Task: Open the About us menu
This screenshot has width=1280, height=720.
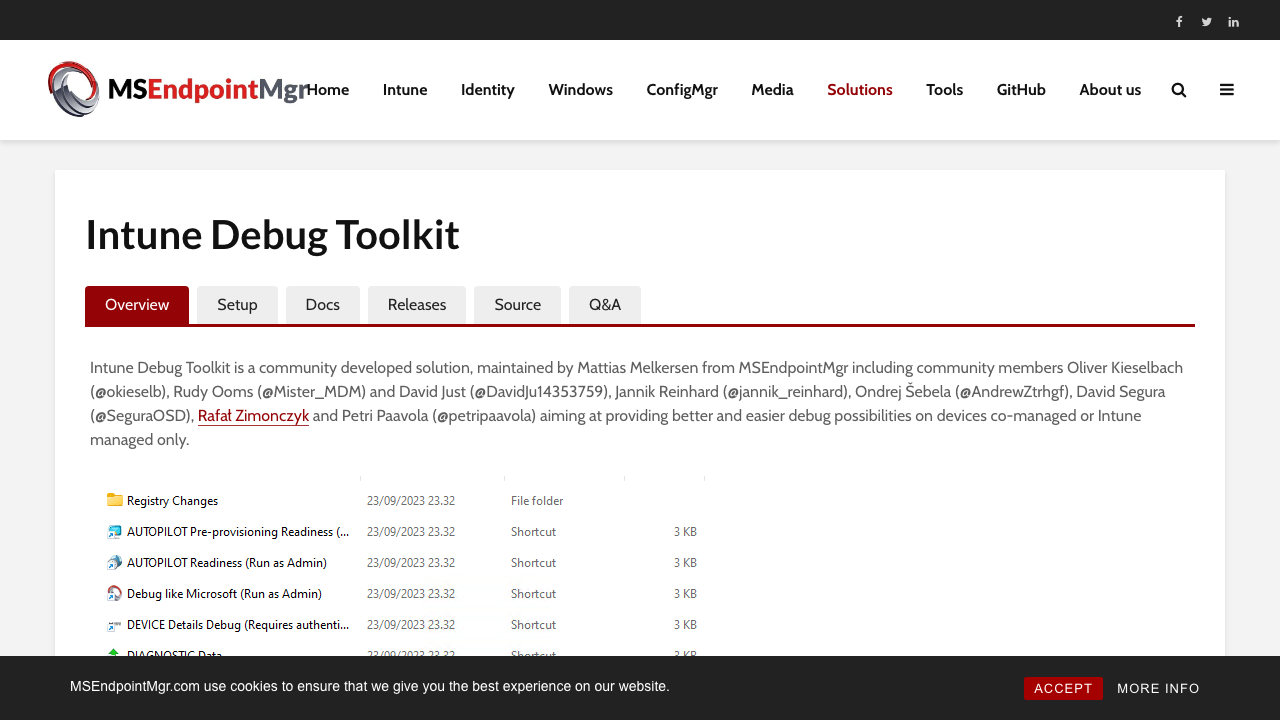Action: tap(1110, 90)
